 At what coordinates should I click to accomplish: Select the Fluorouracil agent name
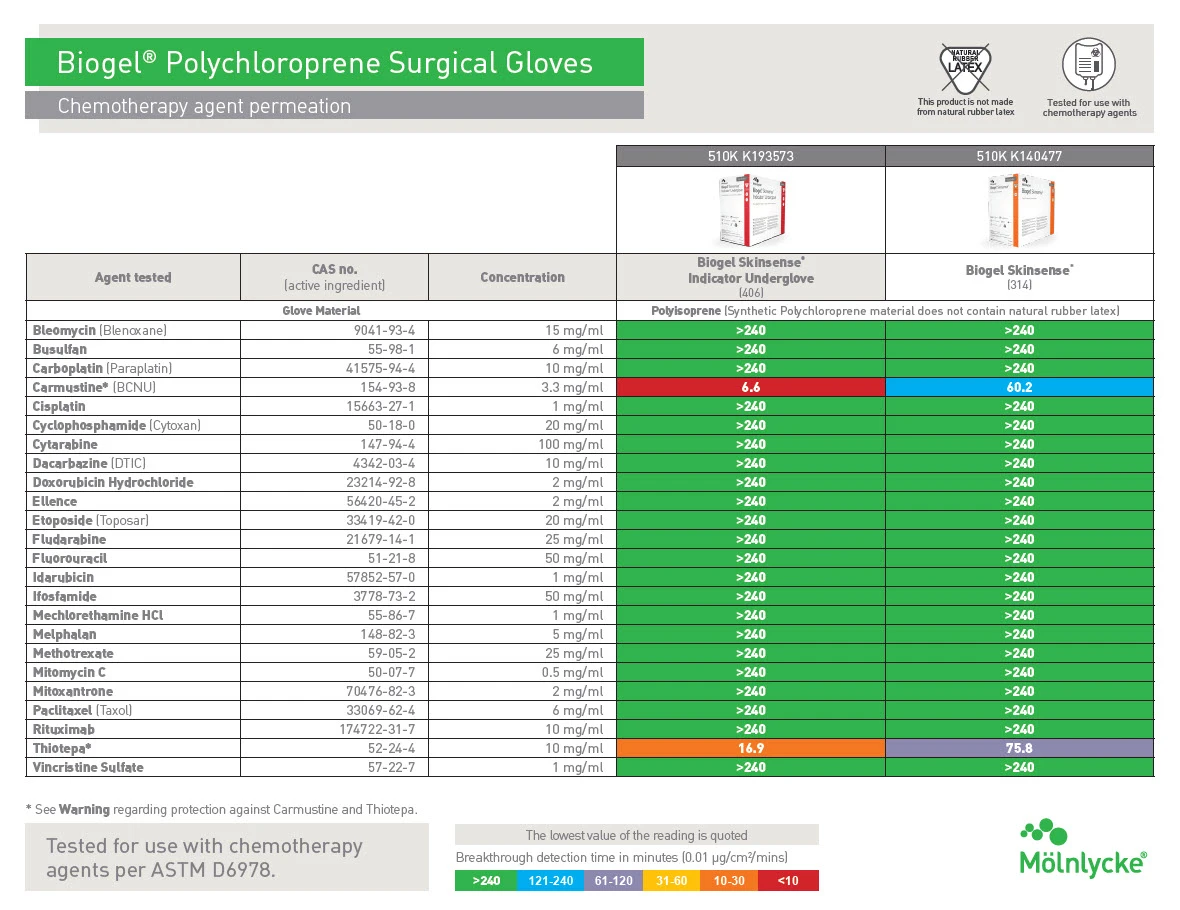click(x=69, y=558)
